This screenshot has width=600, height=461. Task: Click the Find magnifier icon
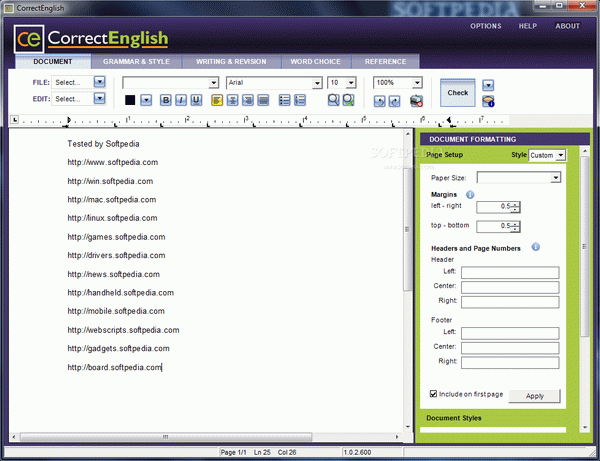333,100
